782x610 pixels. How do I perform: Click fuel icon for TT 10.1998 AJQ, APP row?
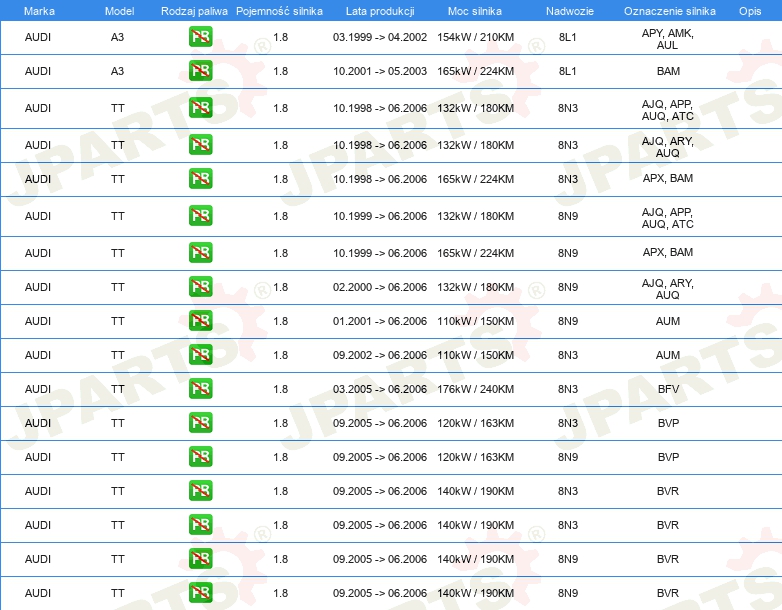[200, 108]
